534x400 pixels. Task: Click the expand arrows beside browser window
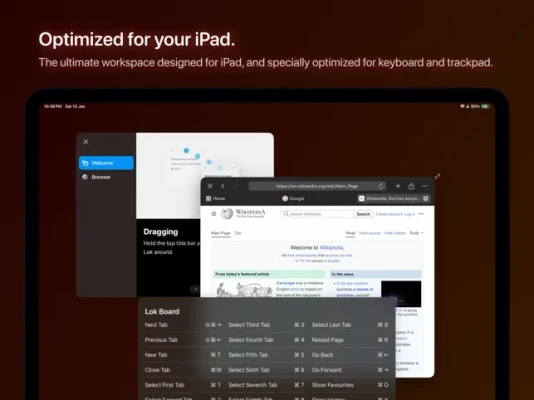[437, 176]
